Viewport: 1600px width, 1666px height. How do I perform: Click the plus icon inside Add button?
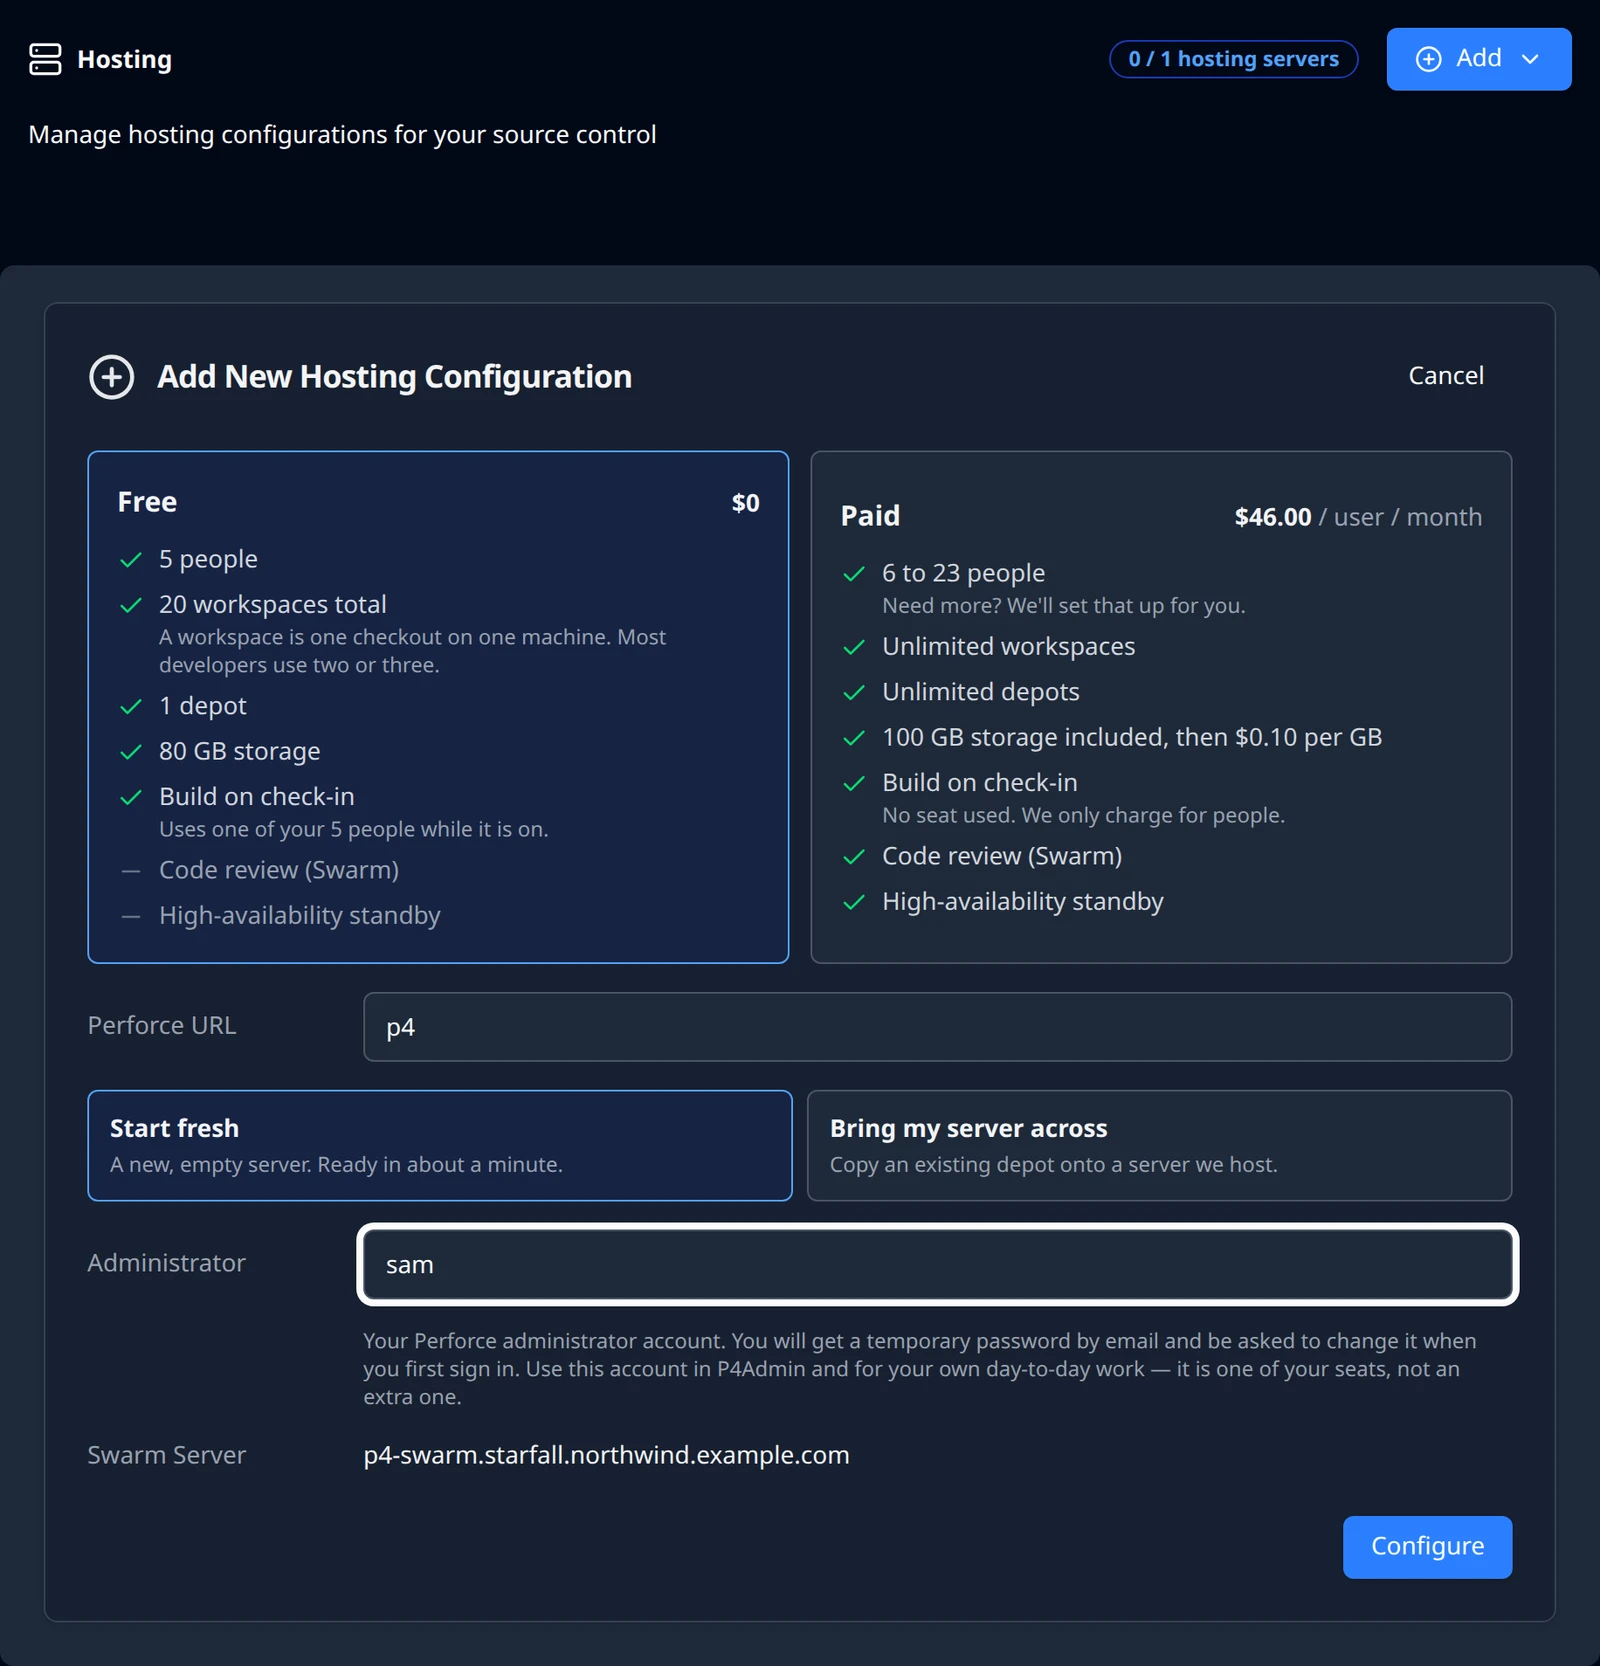click(1429, 59)
